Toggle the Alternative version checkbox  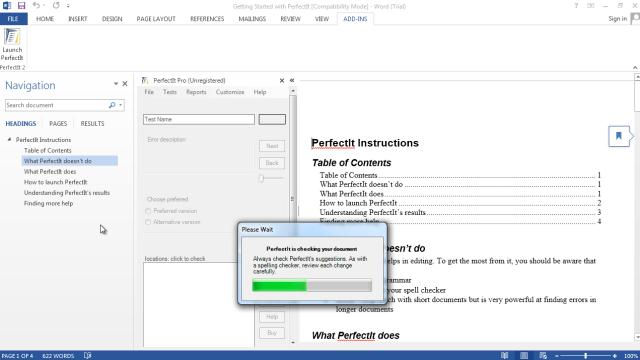tap(148, 222)
